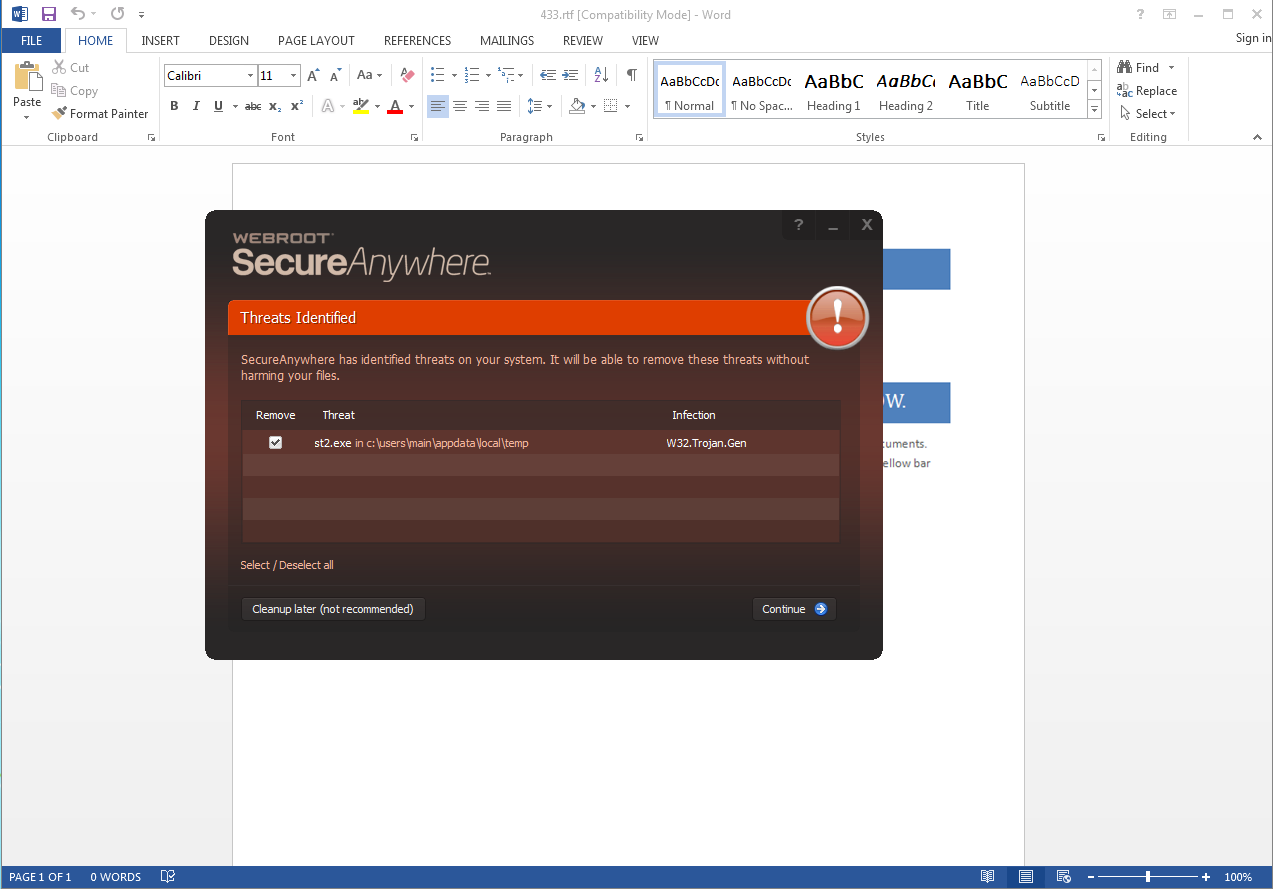Show or hide paragraph marks

click(x=631, y=75)
